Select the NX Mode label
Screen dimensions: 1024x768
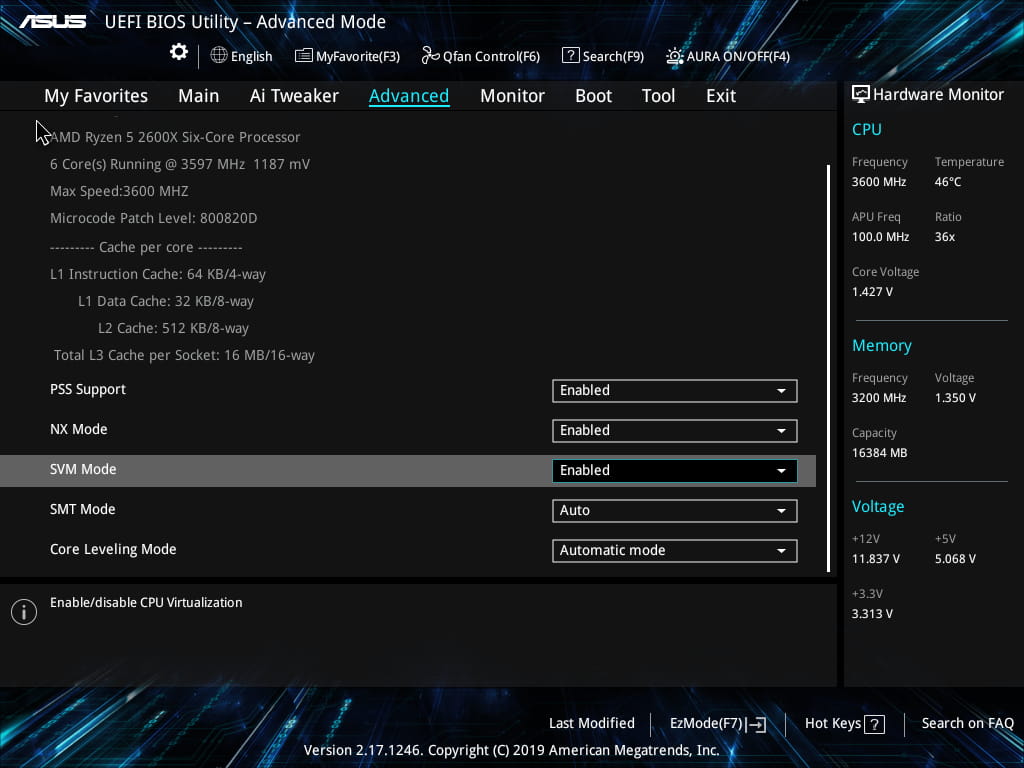[x=78, y=430]
